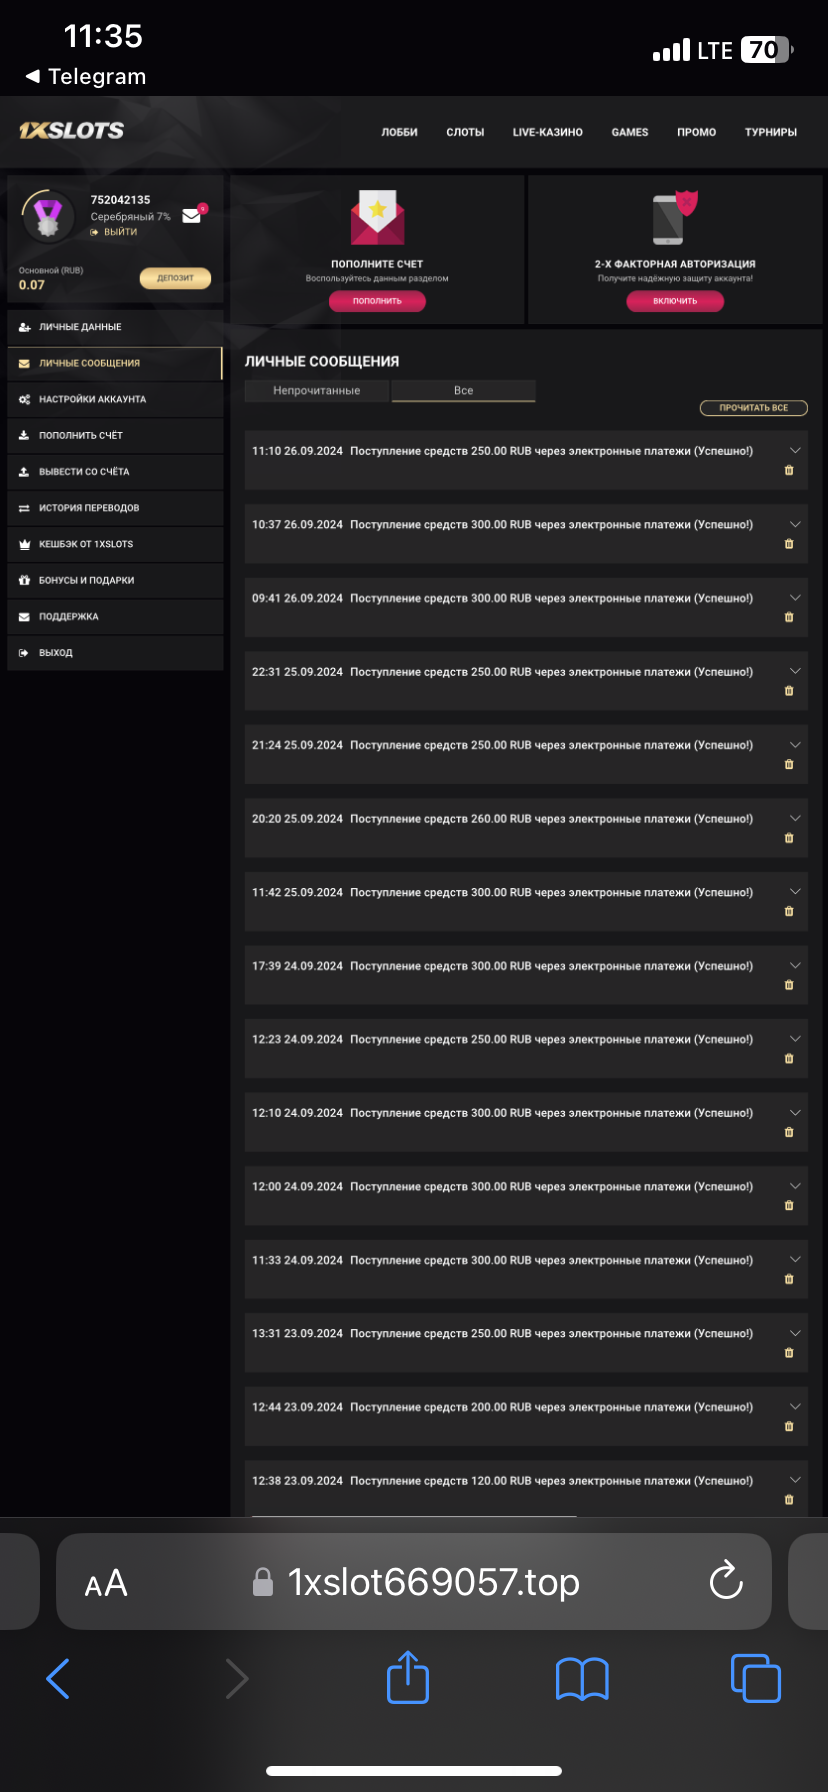Open Safari's share sheet icon
The width and height of the screenshot is (828, 1792).
click(x=408, y=1678)
